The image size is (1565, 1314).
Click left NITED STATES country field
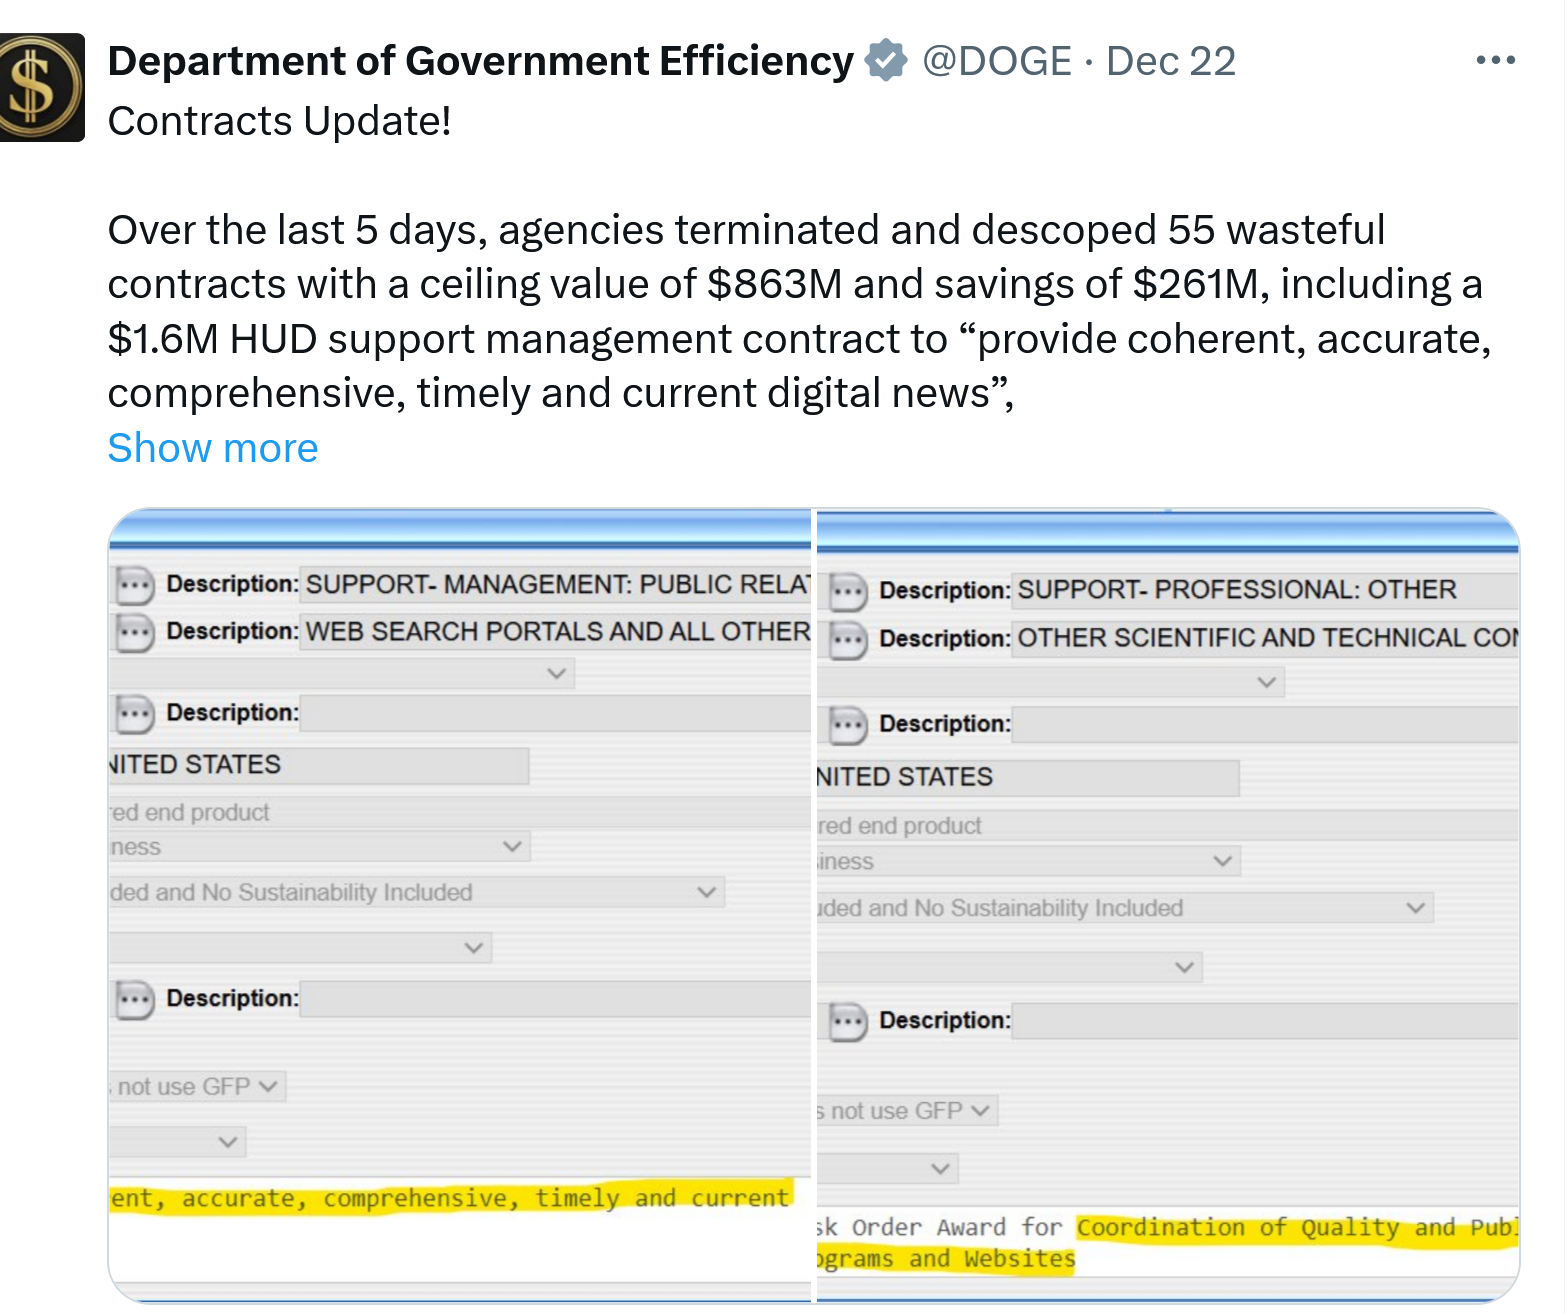click(x=318, y=765)
